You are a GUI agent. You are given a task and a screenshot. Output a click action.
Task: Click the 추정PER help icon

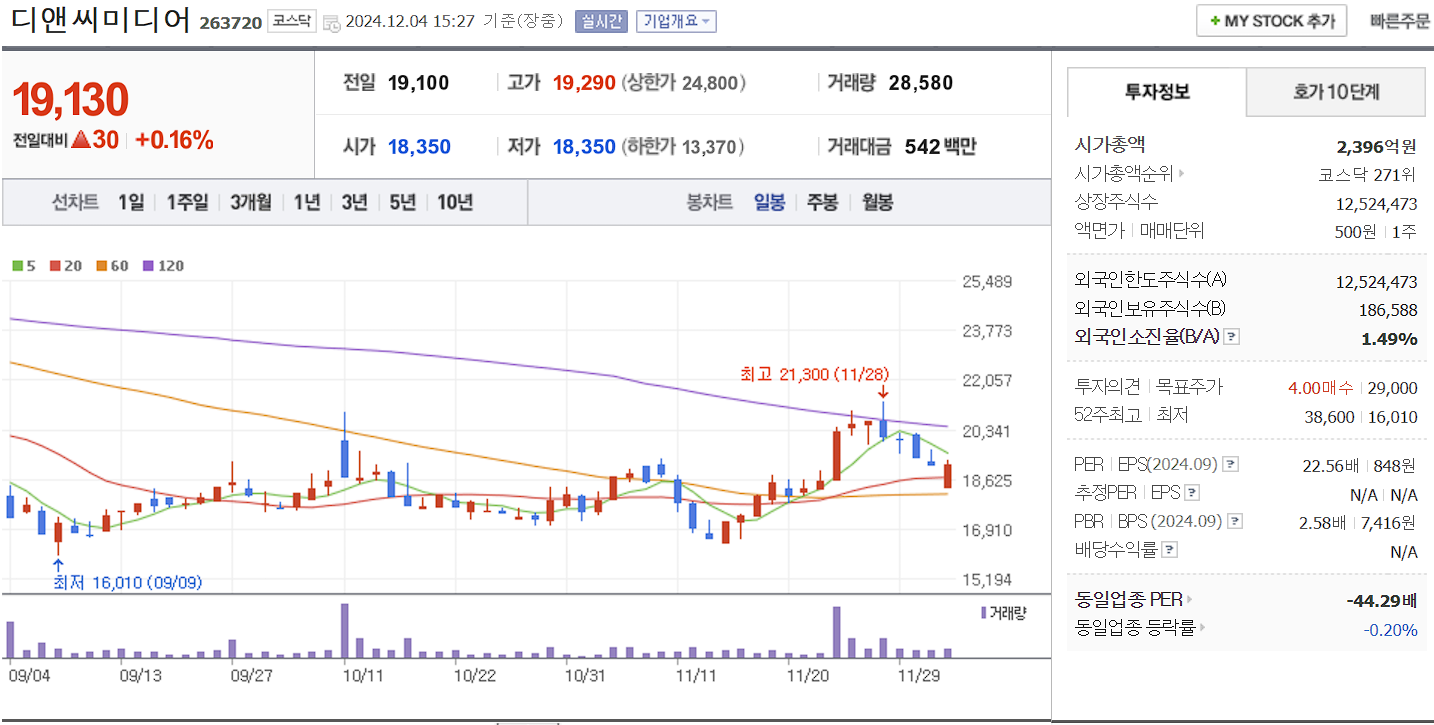point(1191,492)
